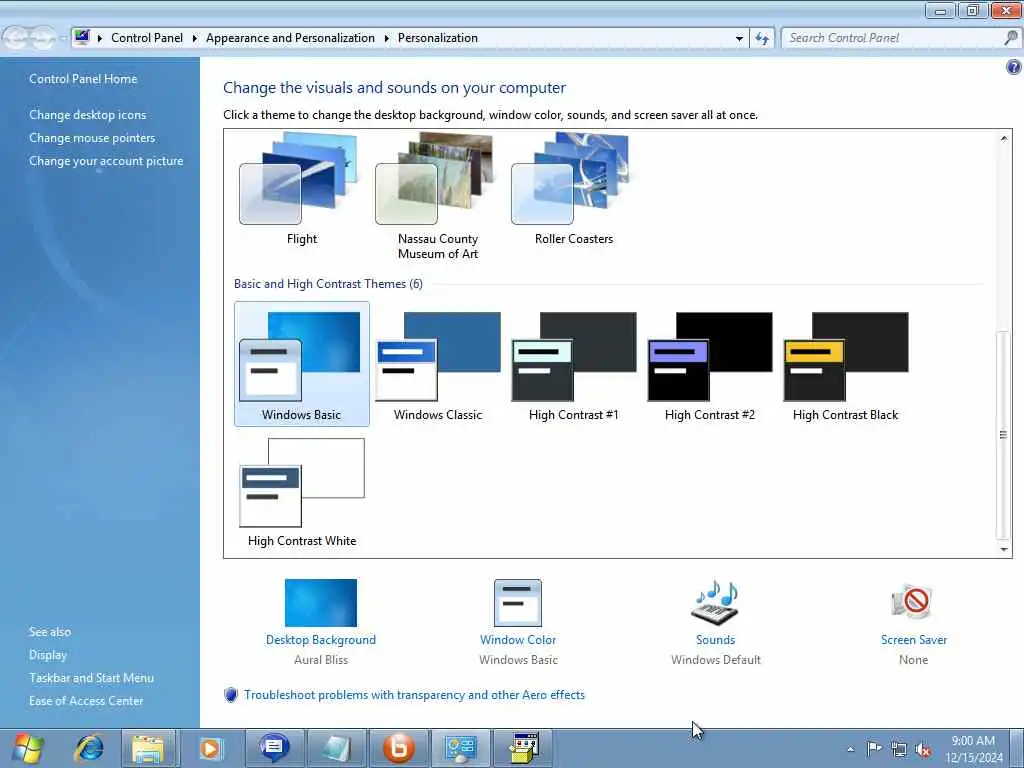Click the theme list scroll down arrow

click(x=1004, y=549)
